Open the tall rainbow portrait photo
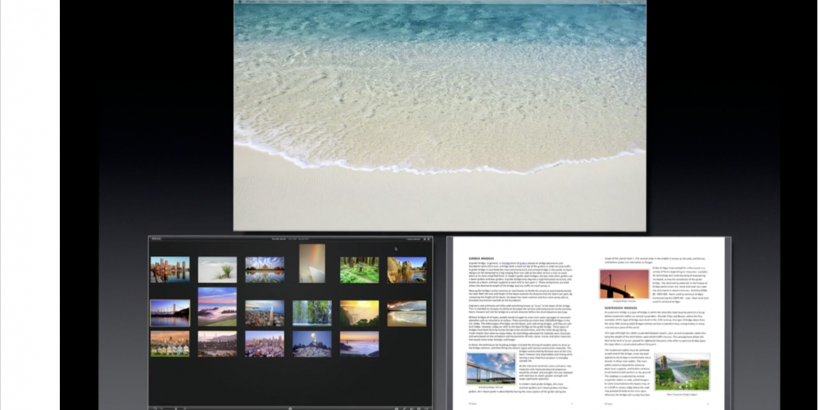The width and height of the screenshot is (820, 410). 312,263
